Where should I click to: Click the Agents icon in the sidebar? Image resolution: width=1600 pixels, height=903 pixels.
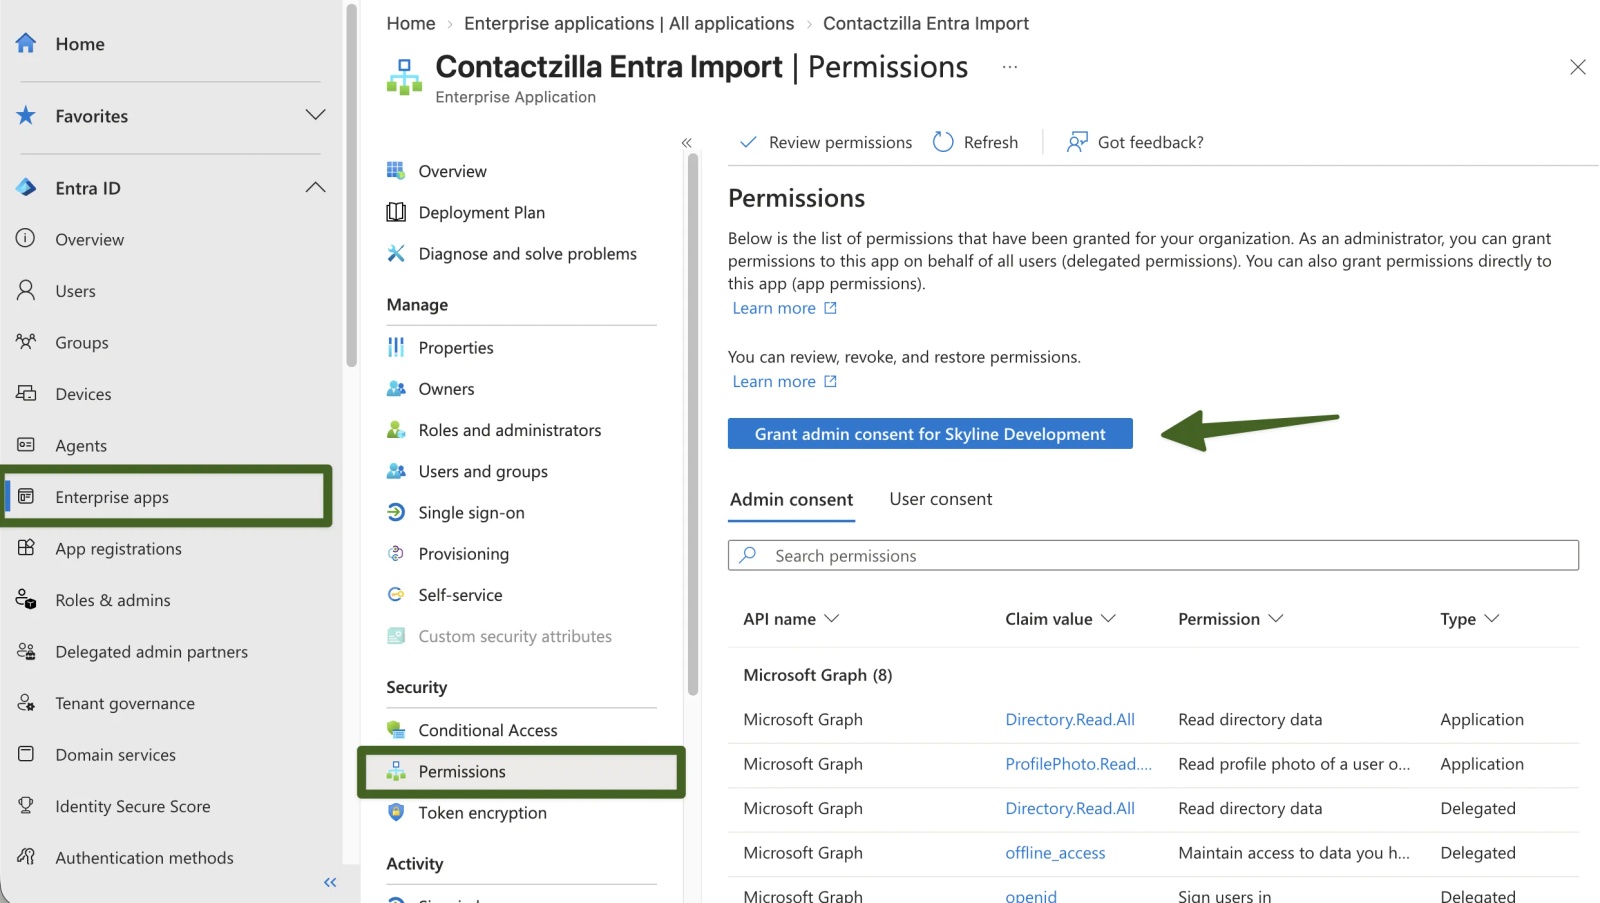[x=26, y=445]
